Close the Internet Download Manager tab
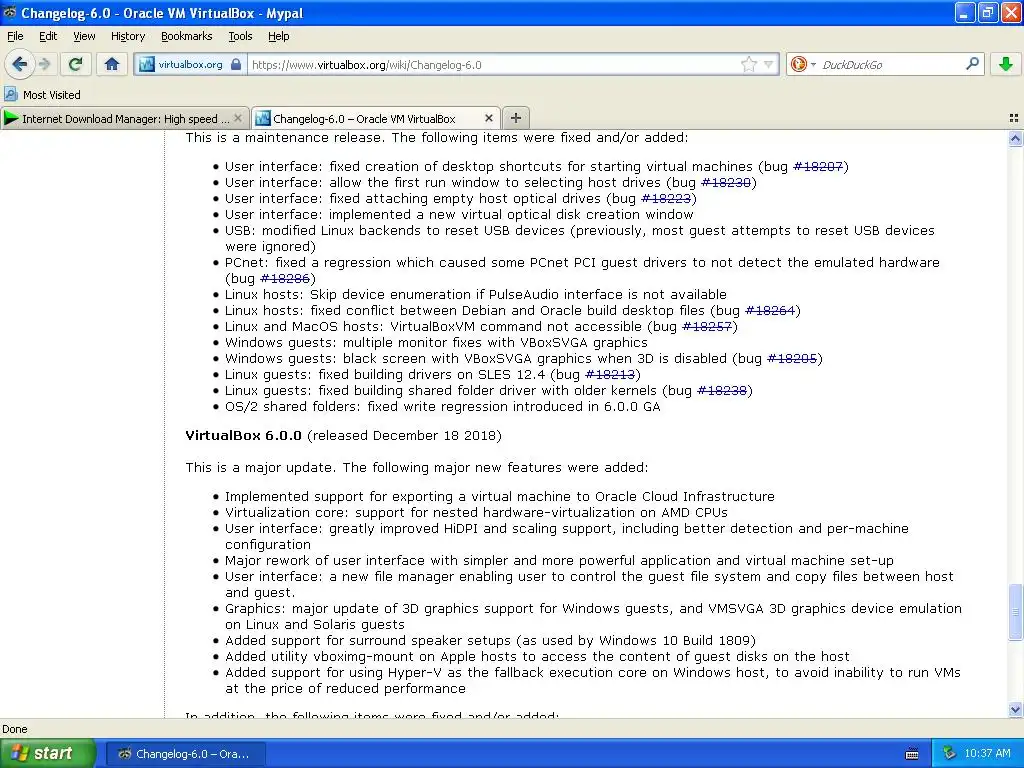The width and height of the screenshot is (1024, 768). [238, 118]
